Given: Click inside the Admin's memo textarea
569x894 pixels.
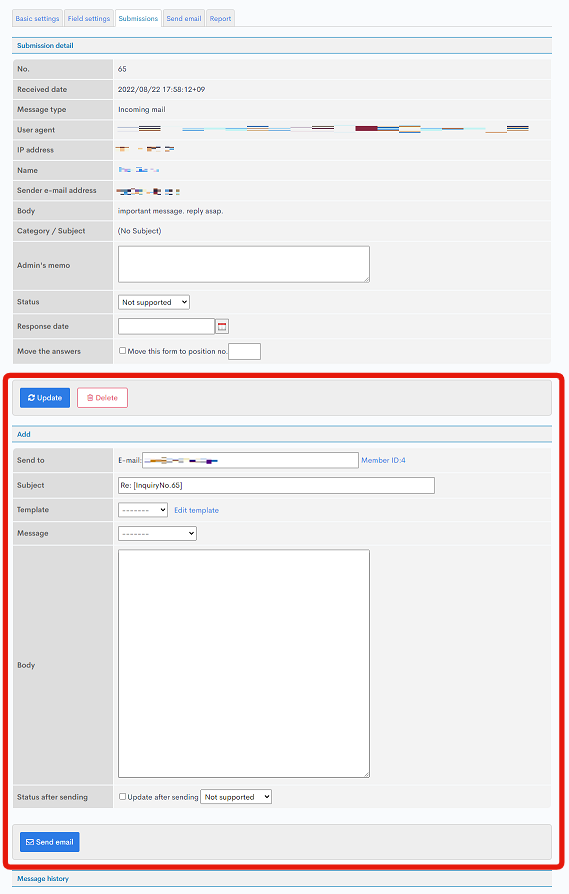Looking at the screenshot, I should coord(243,264).
